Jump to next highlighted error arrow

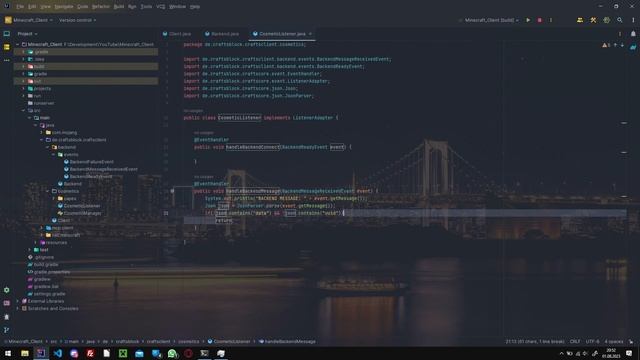(x=622, y=45)
